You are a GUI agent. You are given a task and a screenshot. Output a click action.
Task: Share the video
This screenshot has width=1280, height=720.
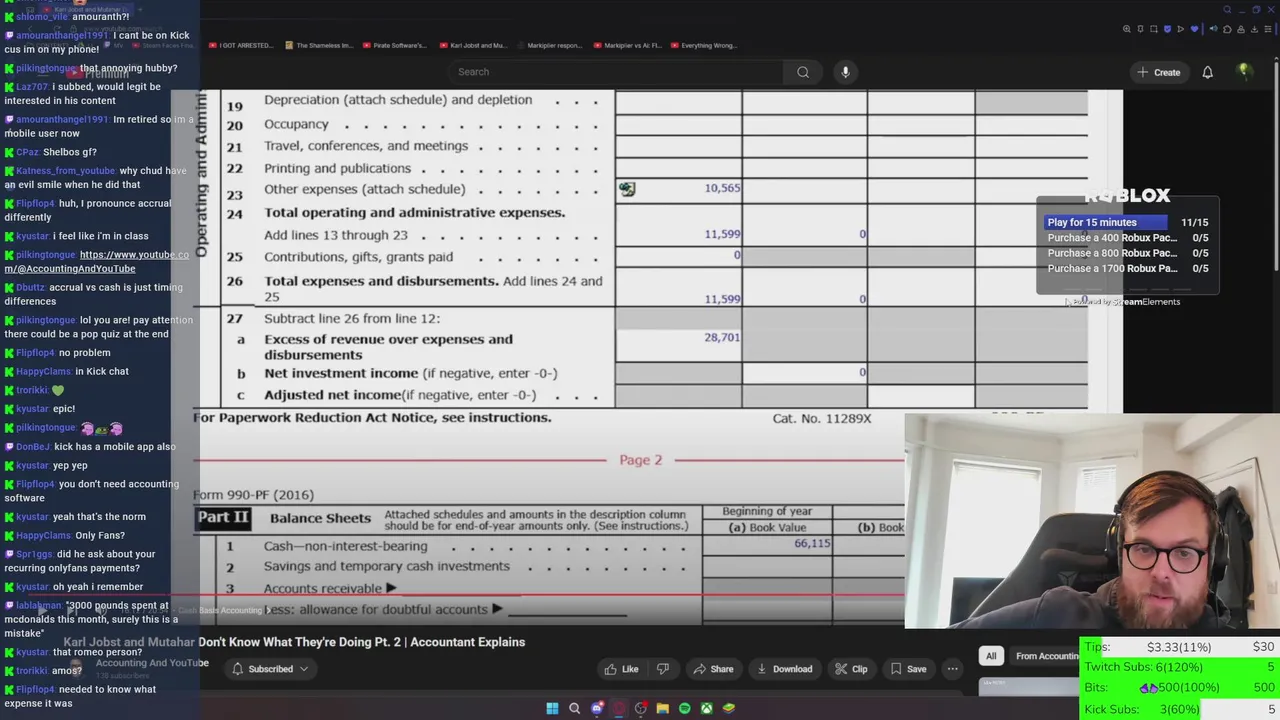[713, 669]
